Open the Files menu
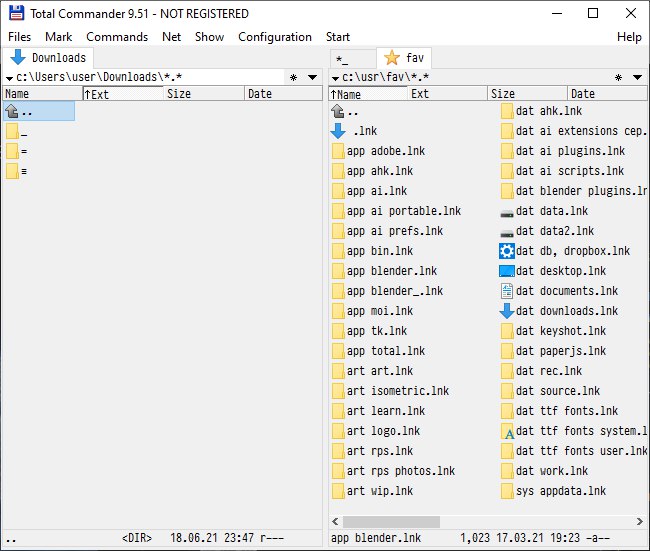The height and width of the screenshot is (551, 650). click(19, 37)
